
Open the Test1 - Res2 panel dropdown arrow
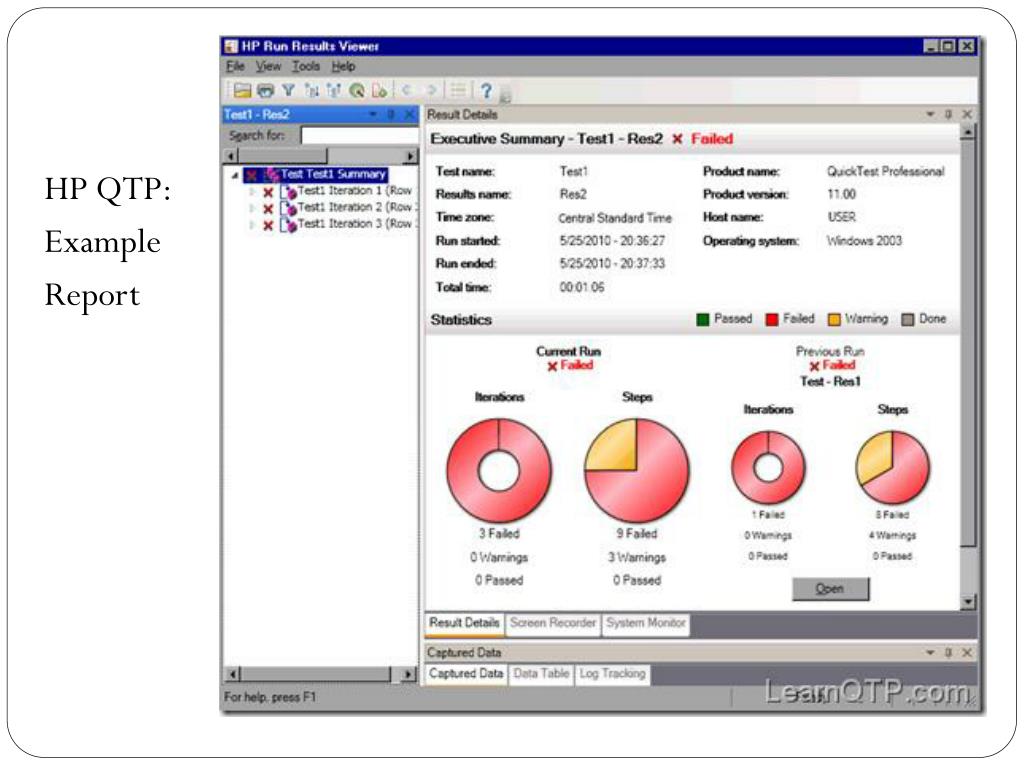coord(373,114)
